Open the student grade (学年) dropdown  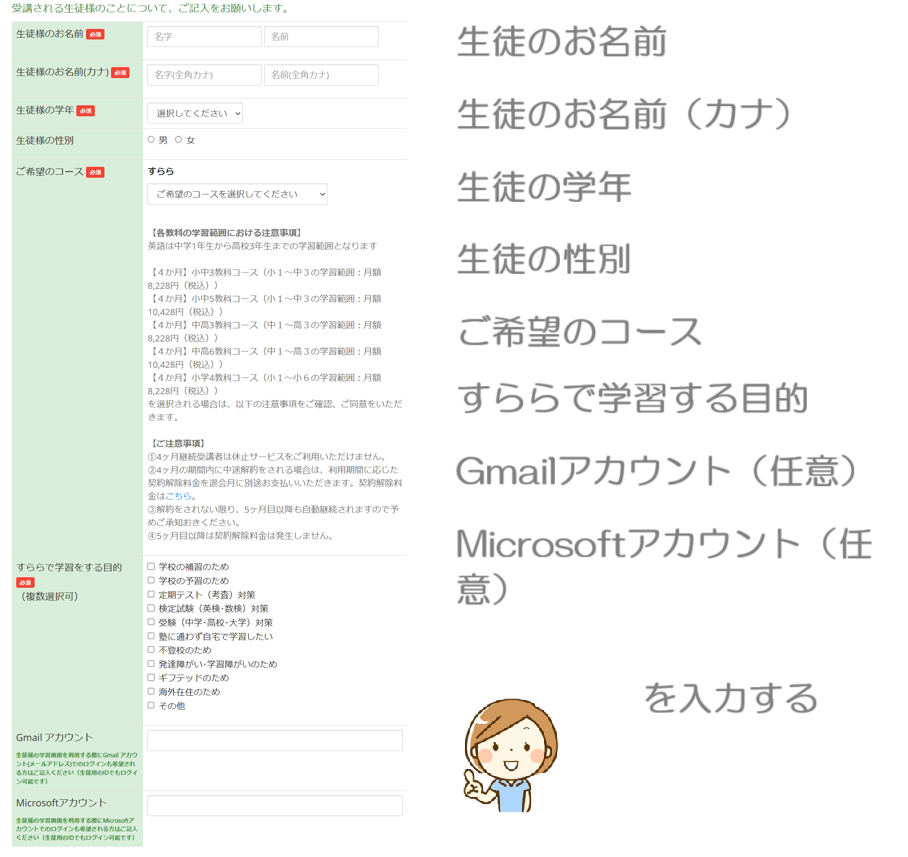click(195, 113)
